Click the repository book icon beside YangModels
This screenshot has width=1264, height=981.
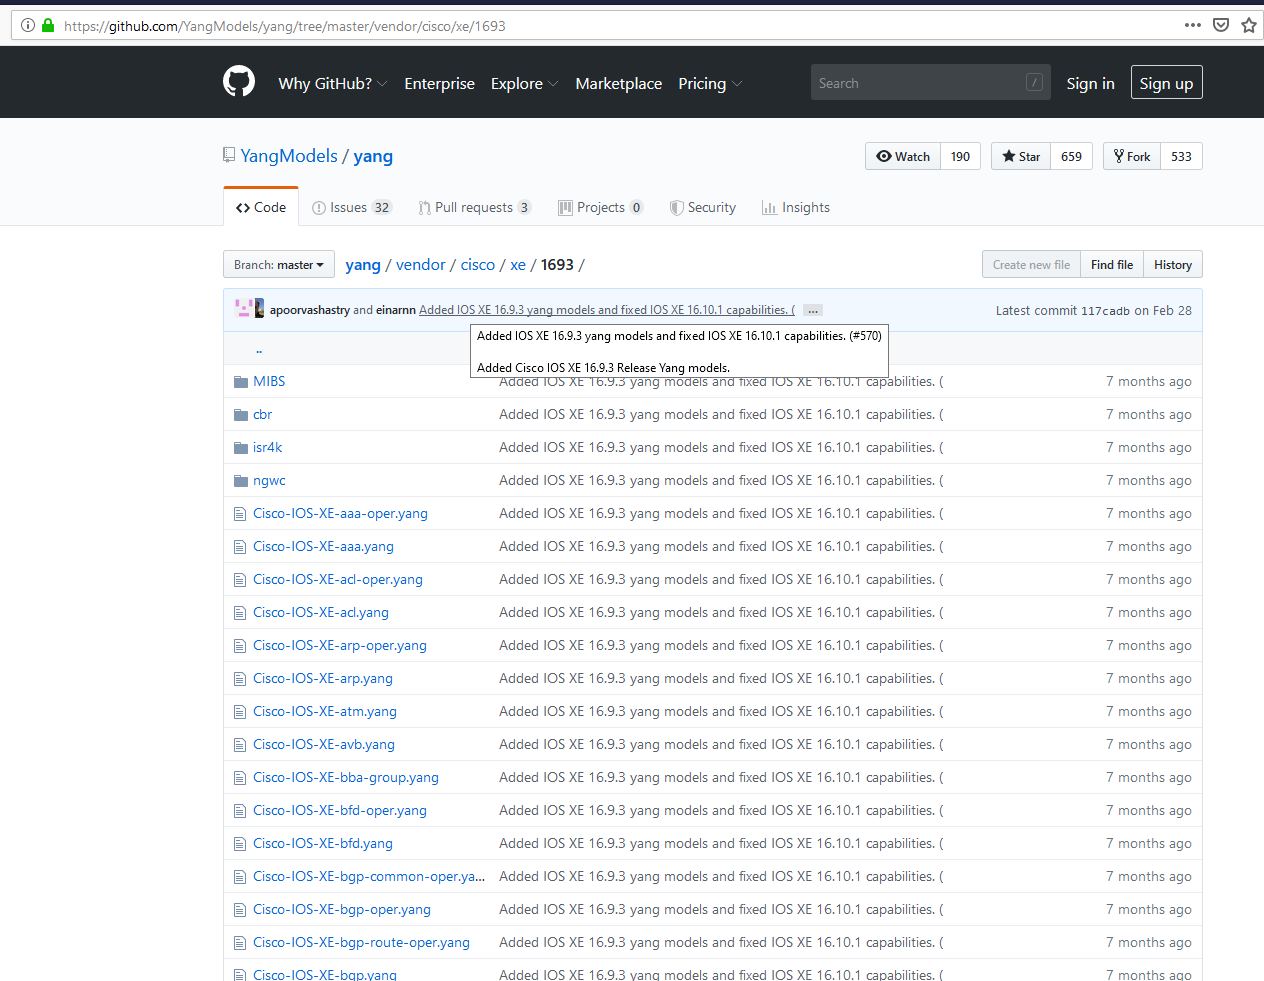[229, 155]
